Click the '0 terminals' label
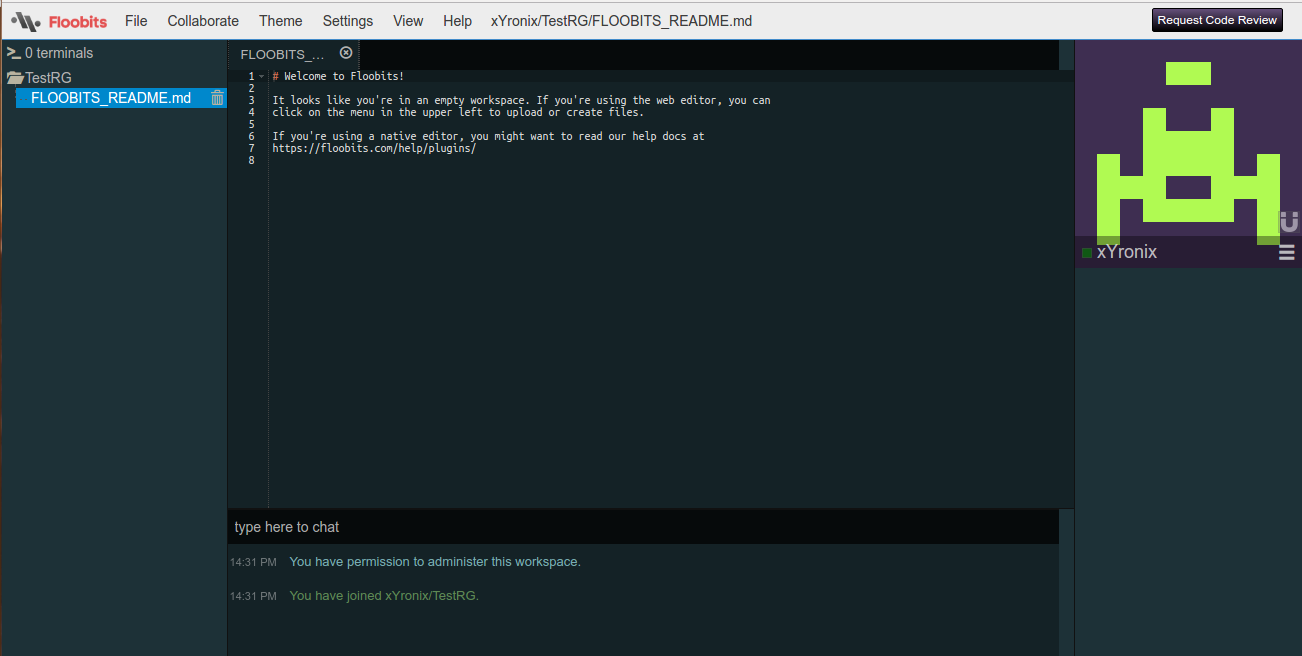Screen dimensions: 1302x656 (x=59, y=53)
